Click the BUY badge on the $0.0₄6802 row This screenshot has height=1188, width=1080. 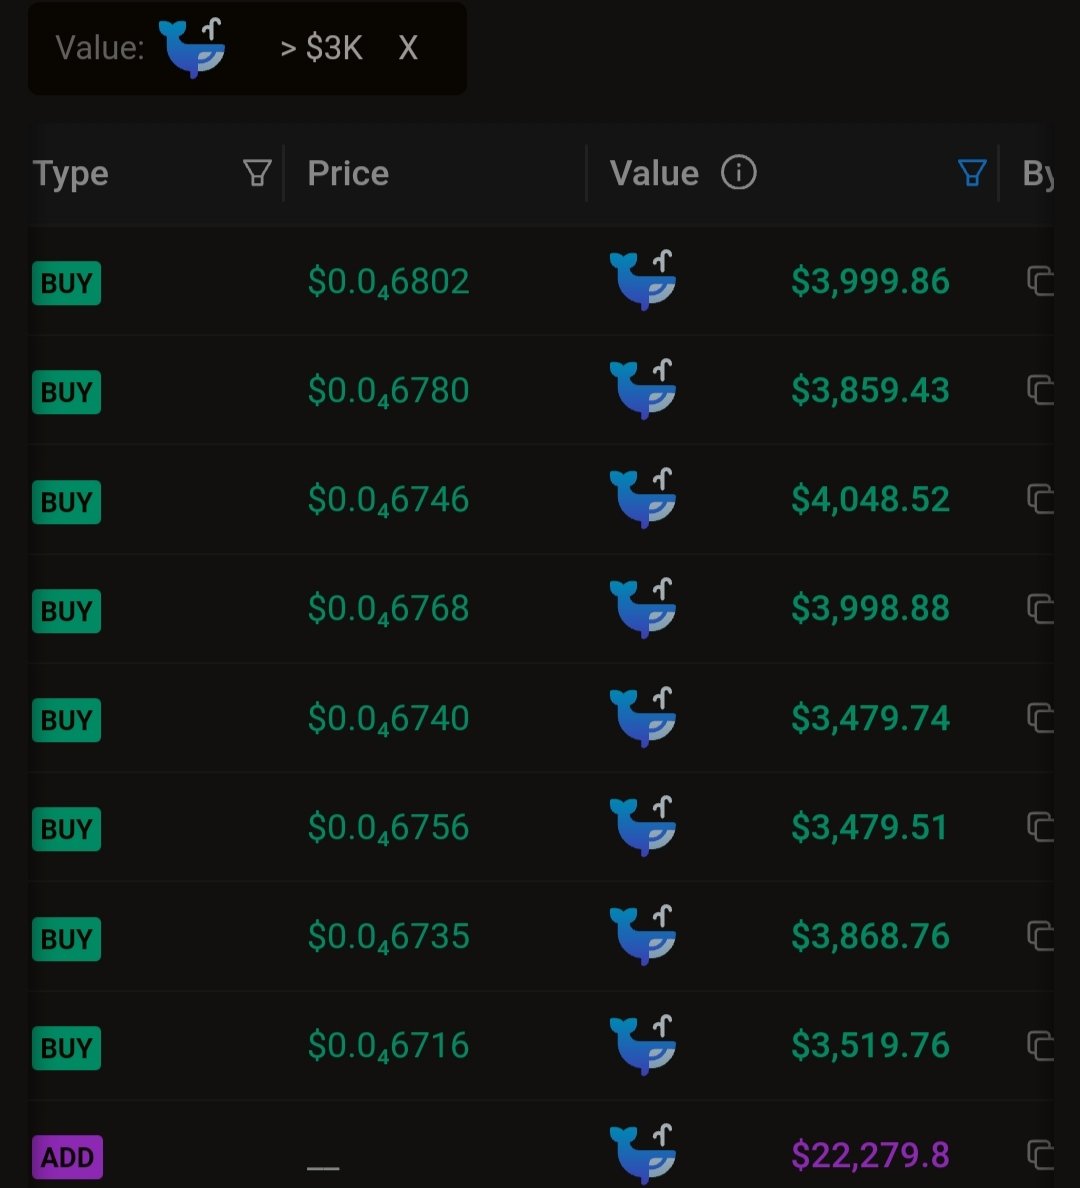click(x=66, y=282)
